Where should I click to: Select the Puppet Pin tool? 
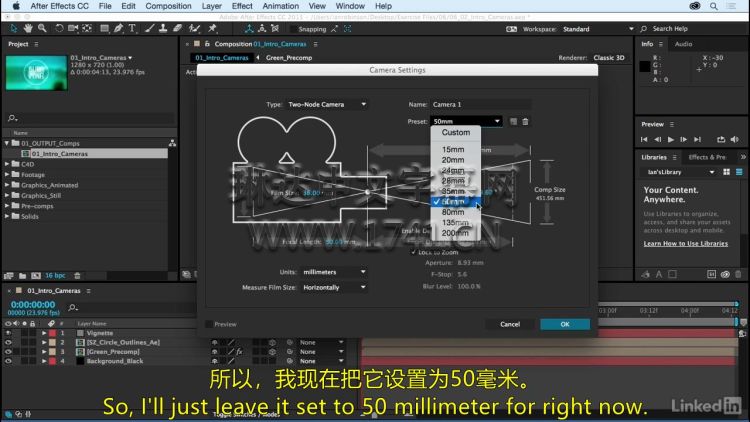[x=212, y=29]
